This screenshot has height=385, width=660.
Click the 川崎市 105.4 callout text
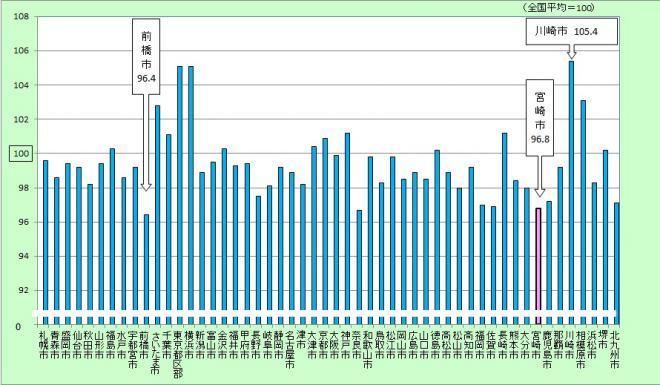(566, 31)
